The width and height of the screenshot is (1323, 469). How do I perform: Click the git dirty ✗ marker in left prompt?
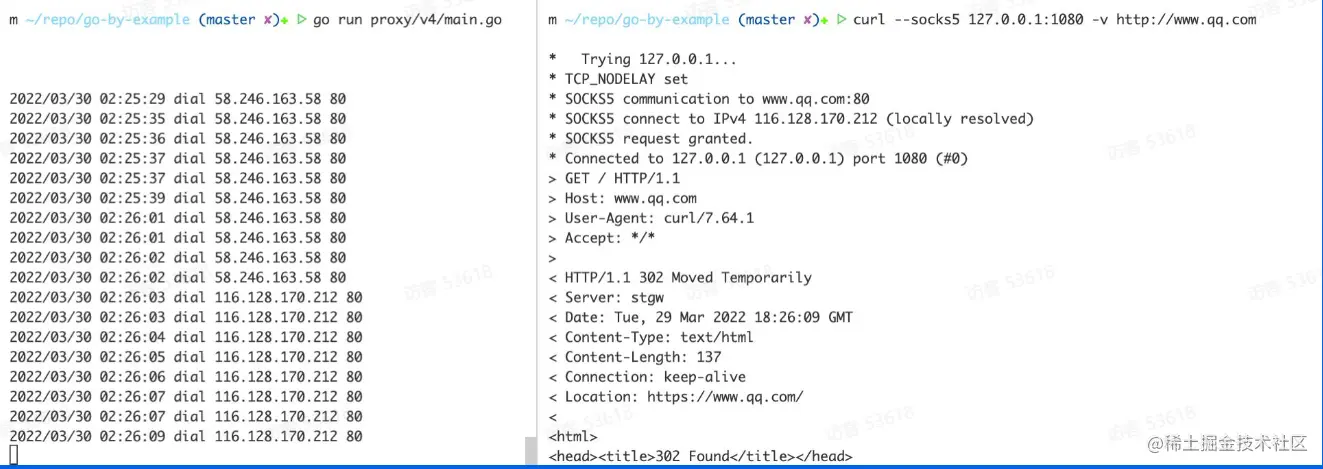pyautogui.click(x=268, y=20)
